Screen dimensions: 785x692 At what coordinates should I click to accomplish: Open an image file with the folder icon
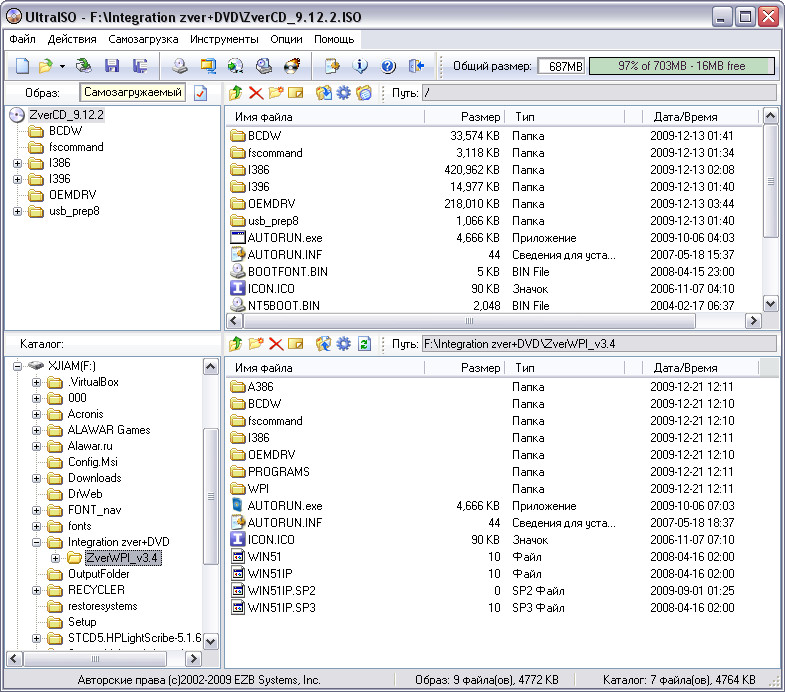click(x=45, y=66)
